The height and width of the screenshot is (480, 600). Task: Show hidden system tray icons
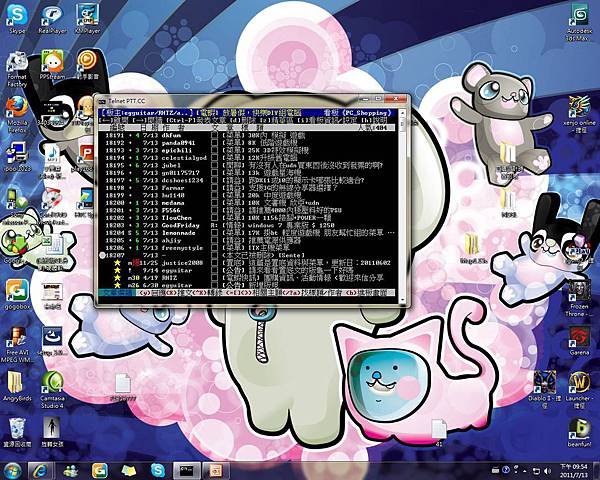525,471
